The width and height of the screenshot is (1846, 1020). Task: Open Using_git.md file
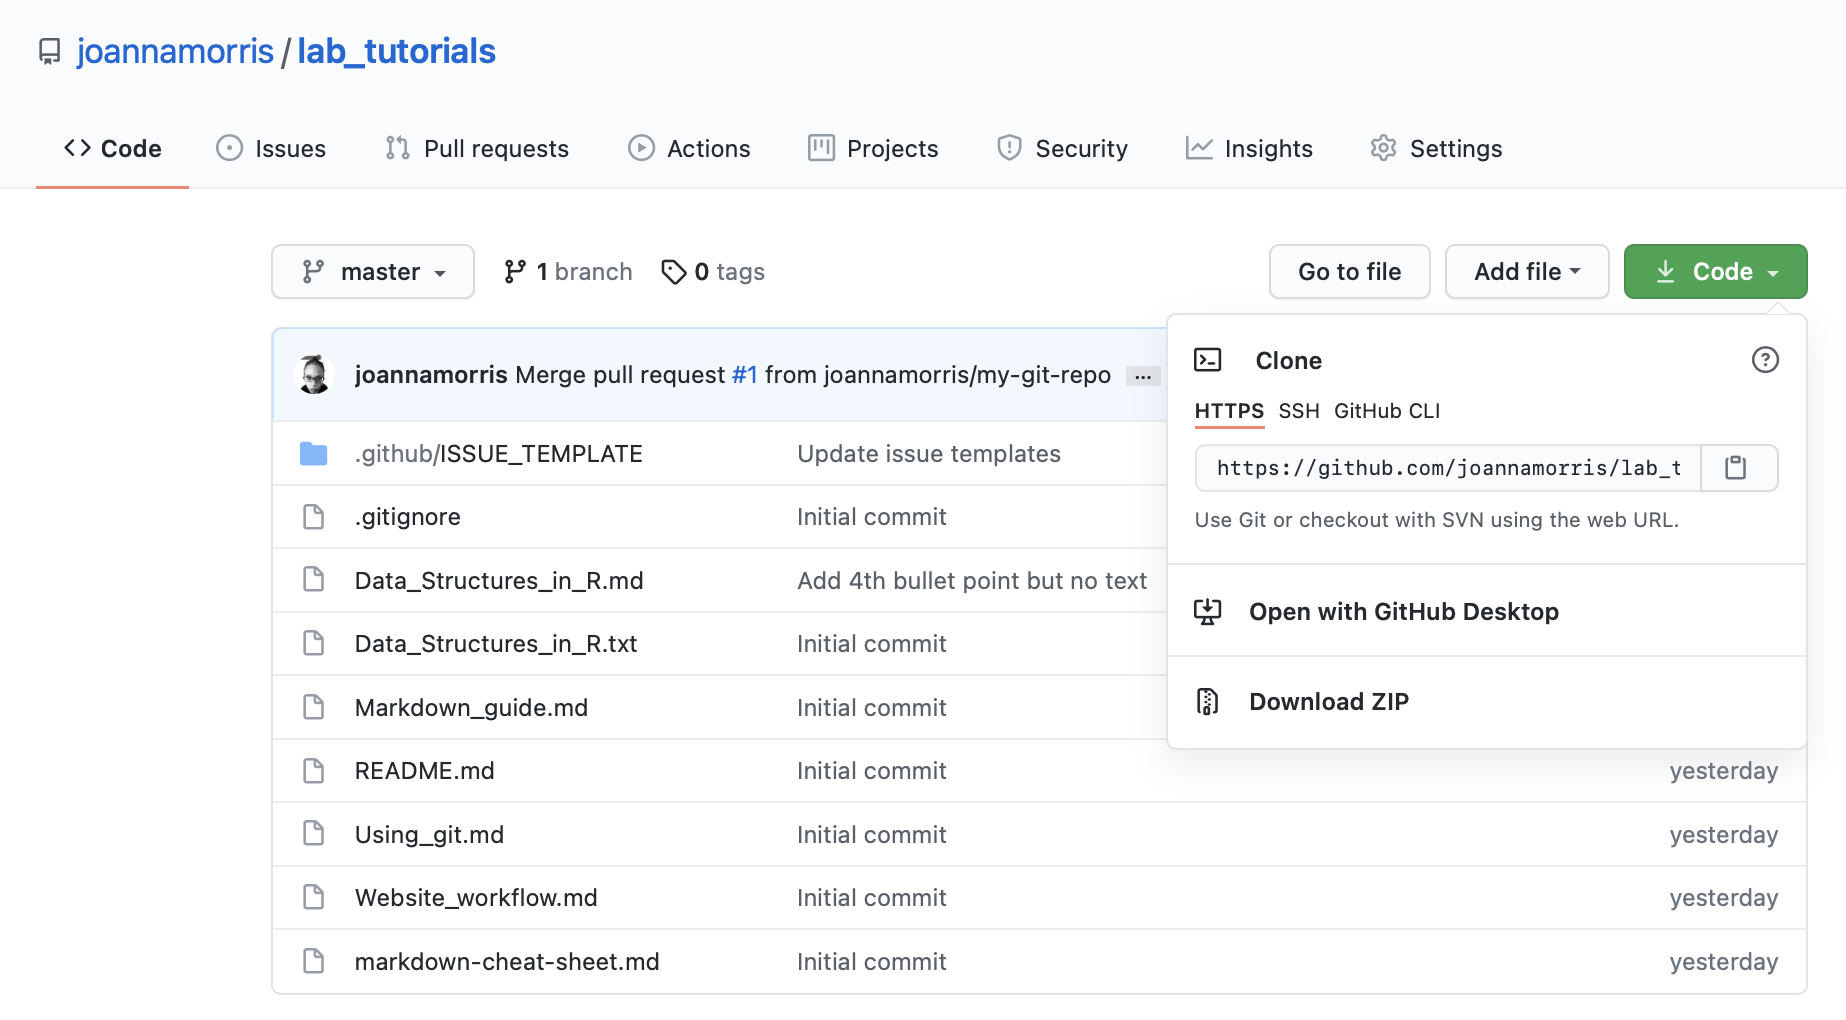[x=429, y=834]
